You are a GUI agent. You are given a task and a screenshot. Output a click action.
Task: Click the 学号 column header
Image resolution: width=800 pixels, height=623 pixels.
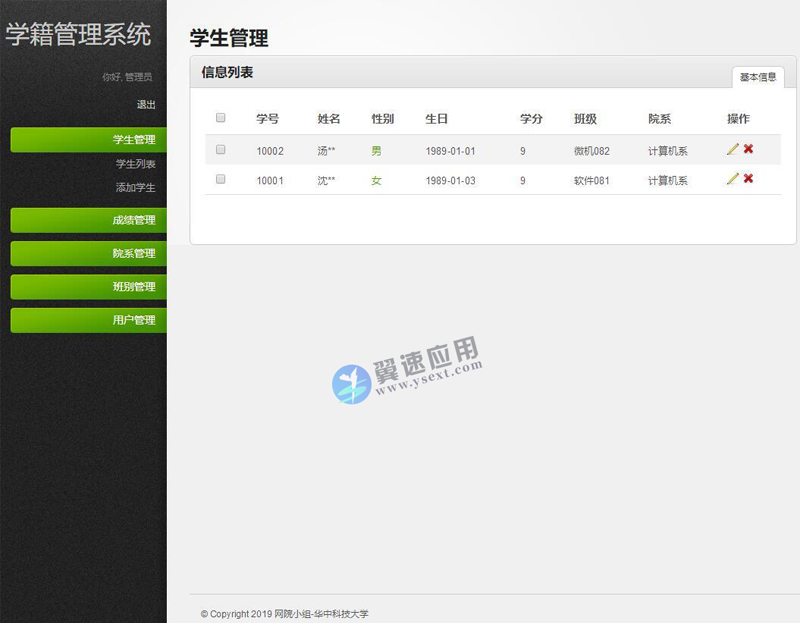point(267,118)
